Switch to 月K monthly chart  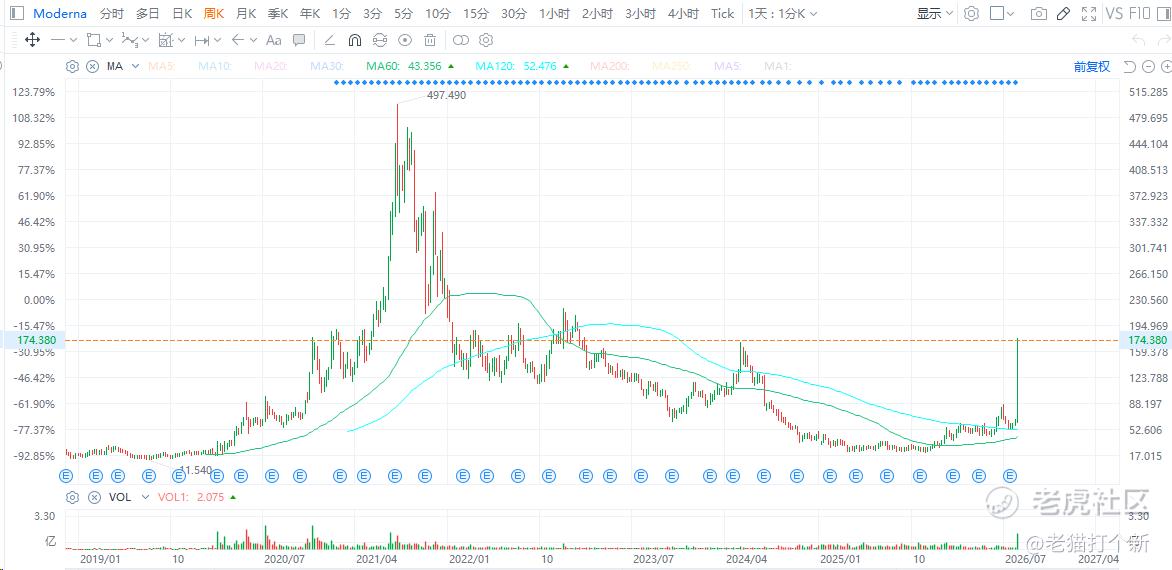pos(246,13)
